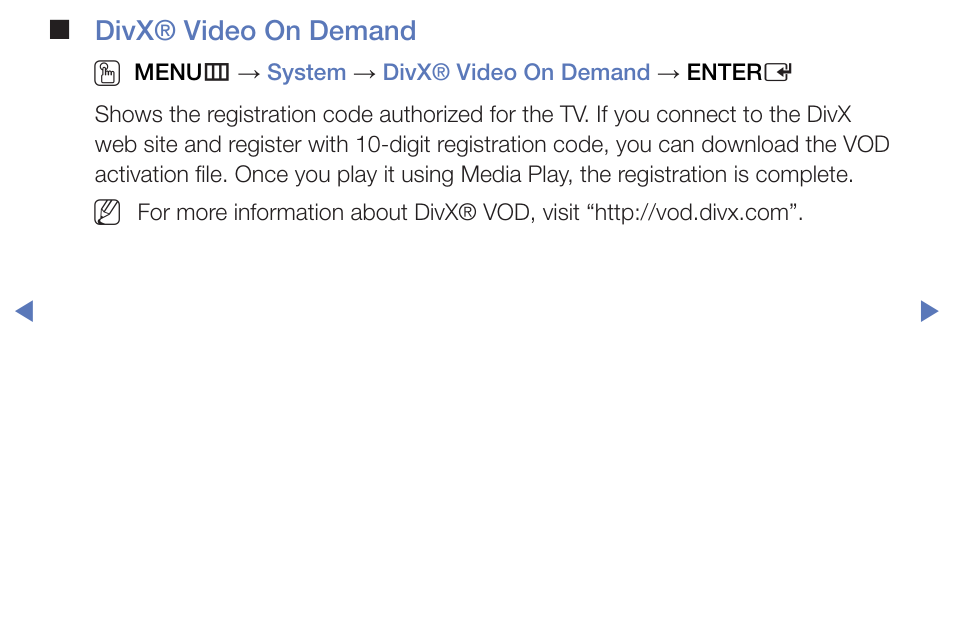The image size is (954, 624).
Task: Open DivX® Video On Demand in the menu path
Action: point(516,72)
